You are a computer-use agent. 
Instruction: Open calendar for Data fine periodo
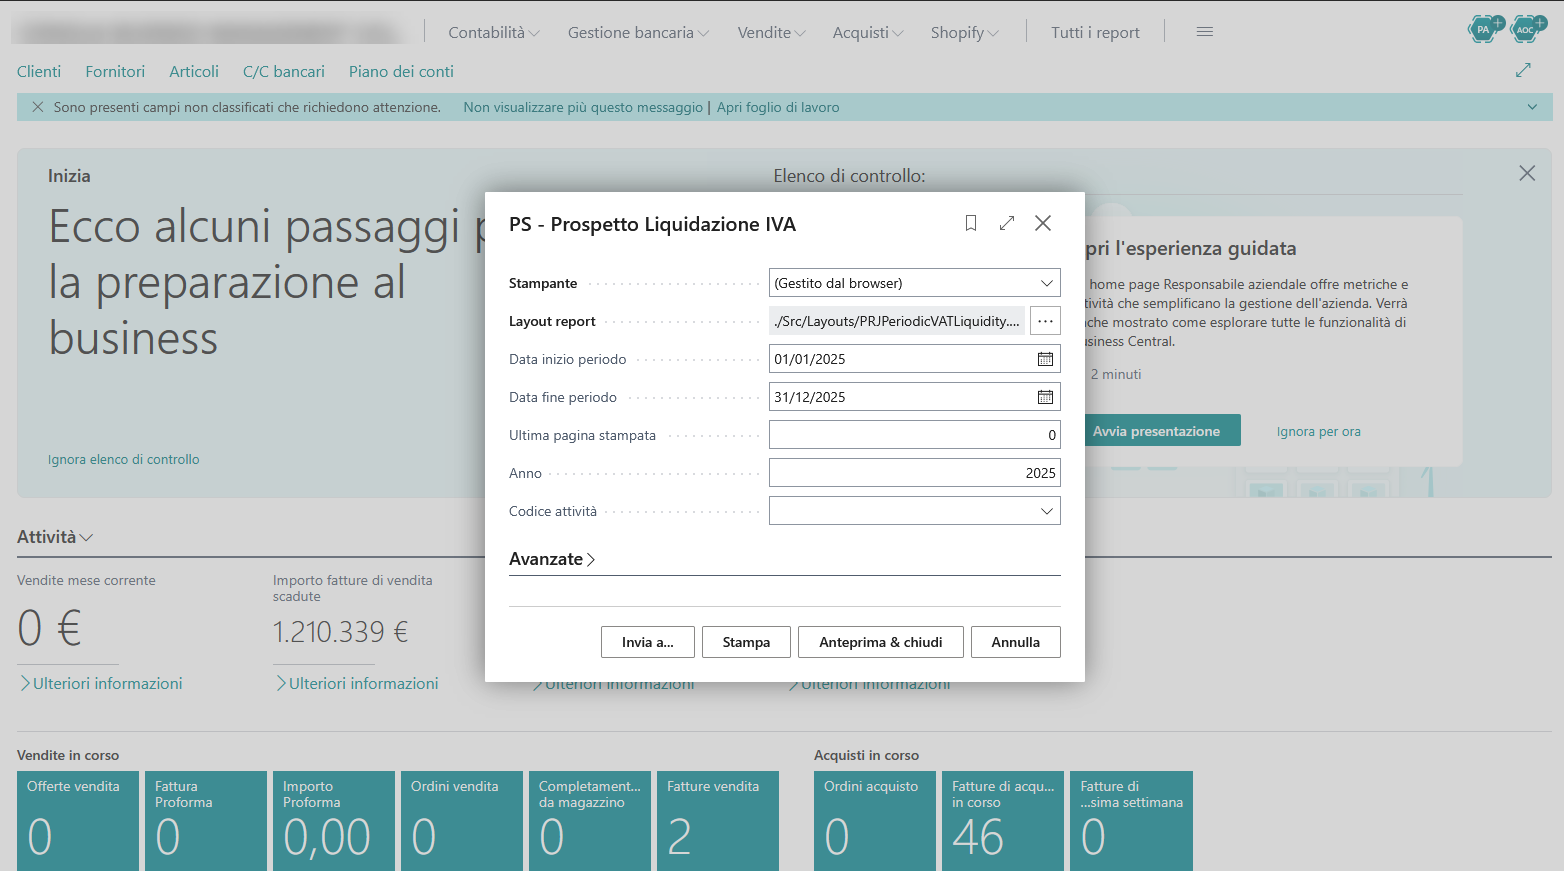1045,397
